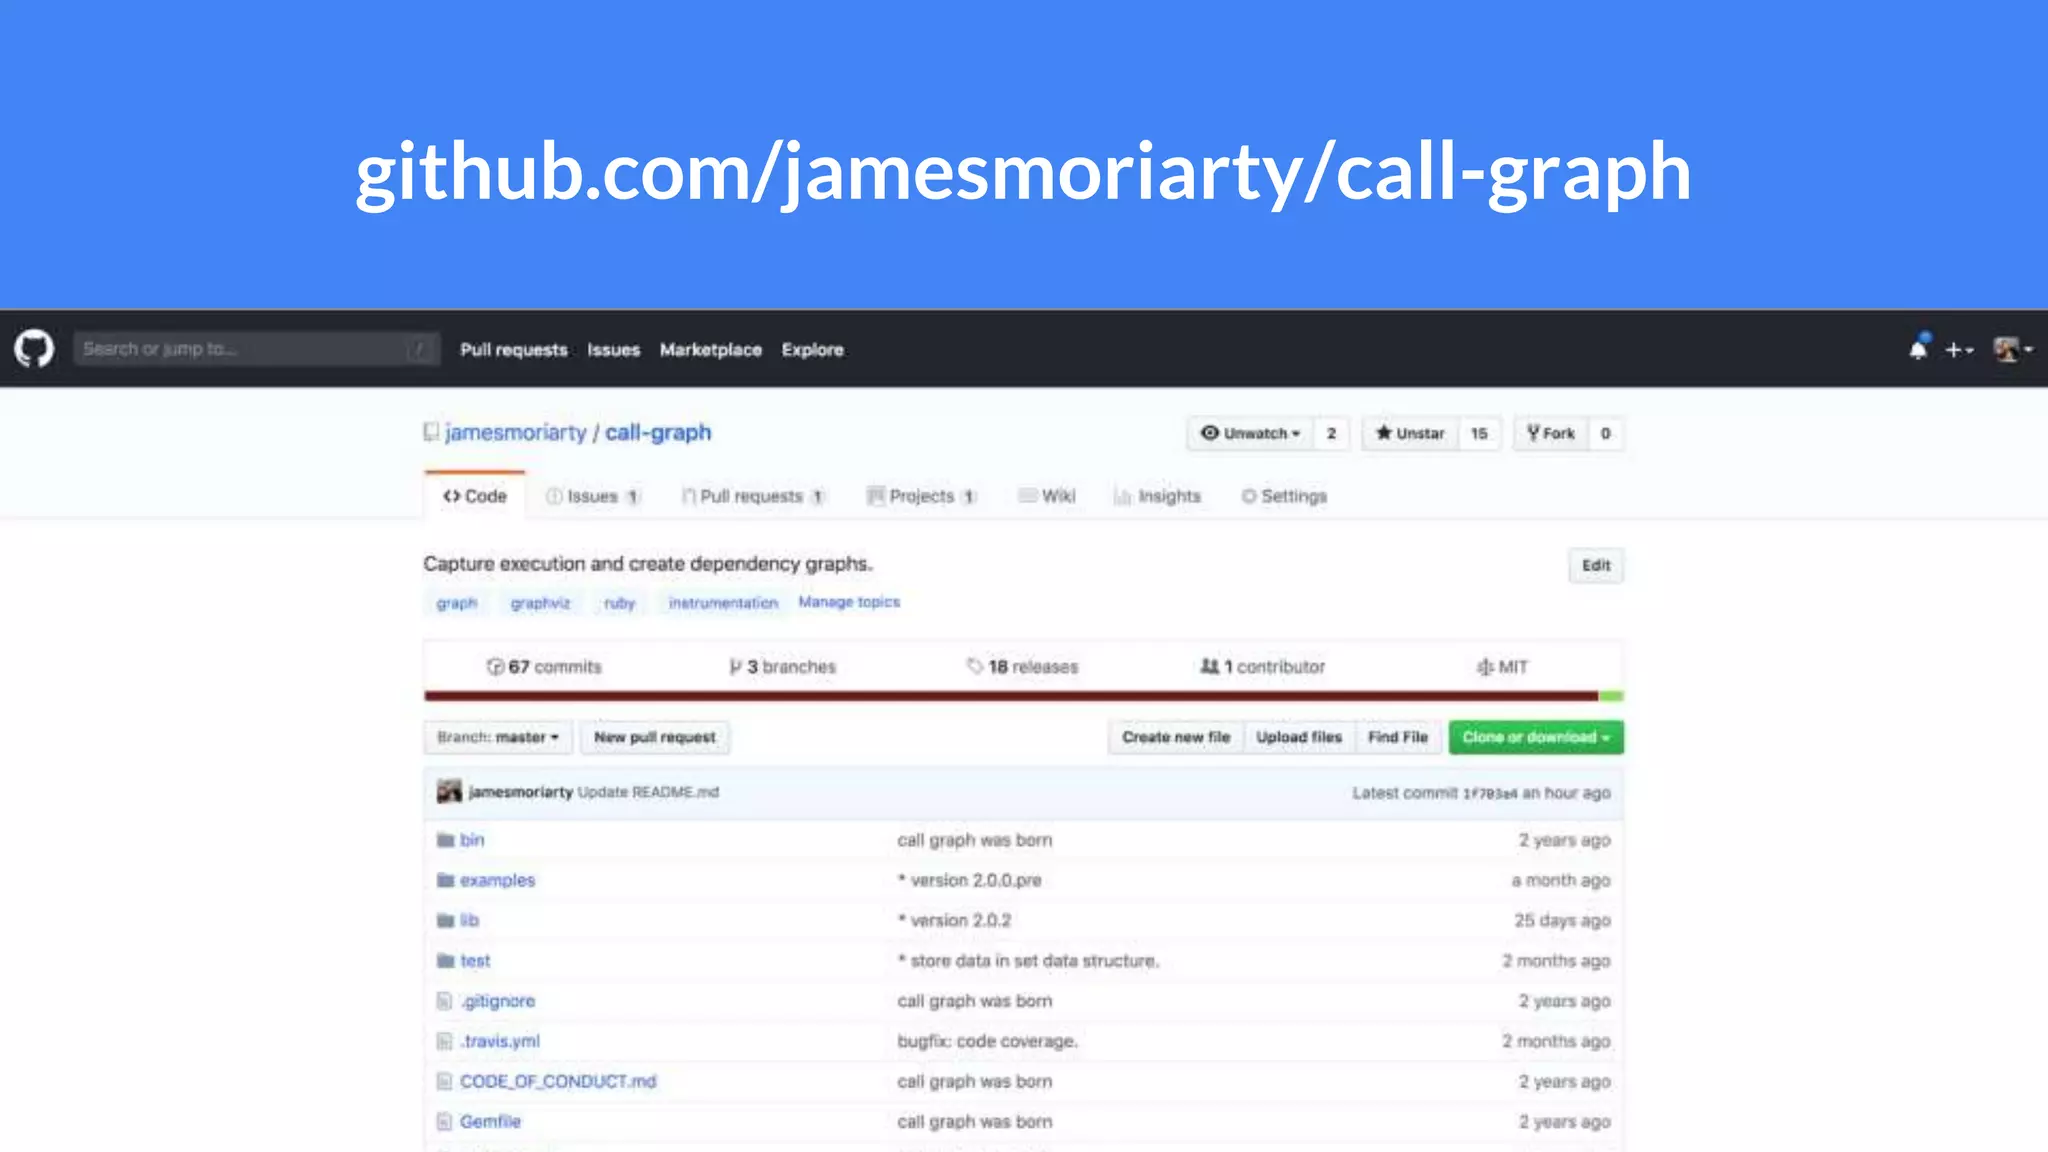This screenshot has width=2048, height=1152.
Task: Open the Marketplace nav menu item
Action: (710, 349)
